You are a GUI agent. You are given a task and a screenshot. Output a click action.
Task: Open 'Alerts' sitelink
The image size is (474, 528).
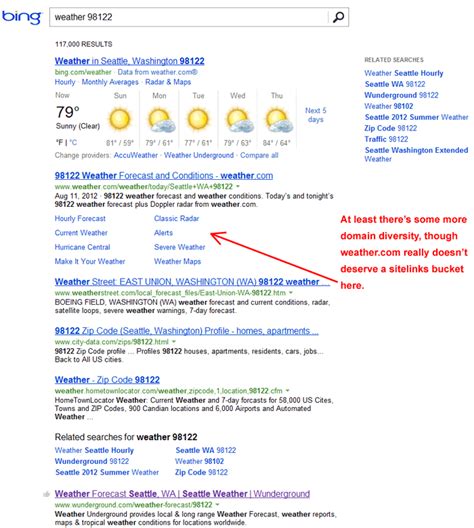163,233
